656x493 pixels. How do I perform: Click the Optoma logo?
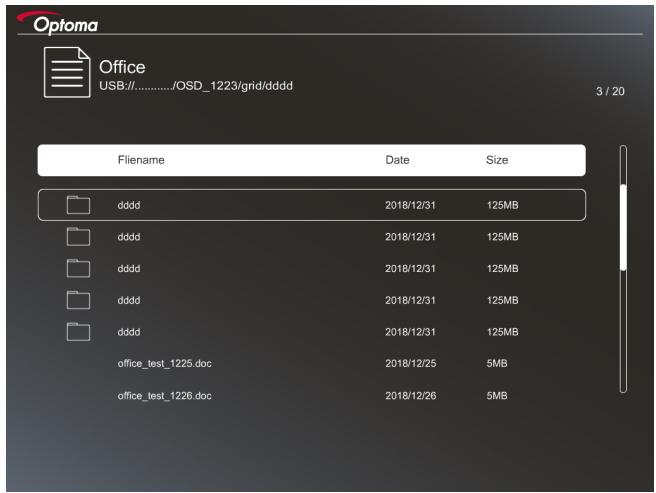coord(58,23)
